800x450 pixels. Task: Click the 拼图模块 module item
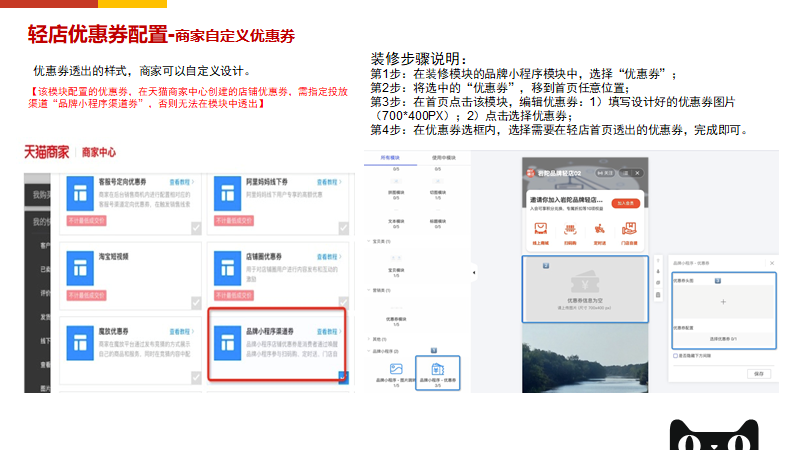pyautogui.click(x=396, y=189)
